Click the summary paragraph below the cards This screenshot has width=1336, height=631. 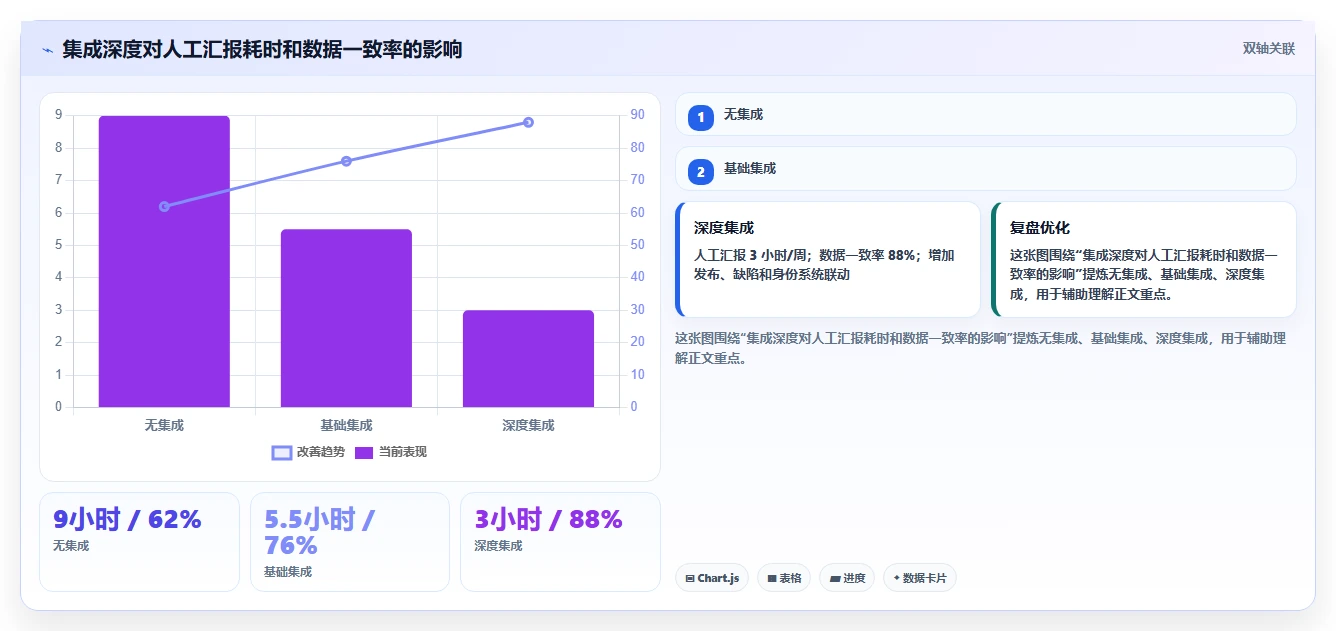point(980,348)
